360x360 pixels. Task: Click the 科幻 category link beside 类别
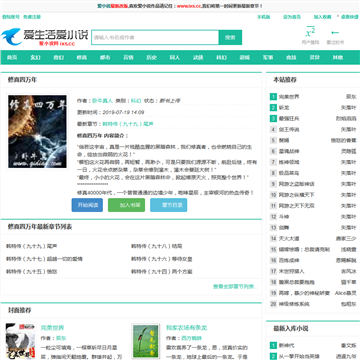[x=136, y=101]
